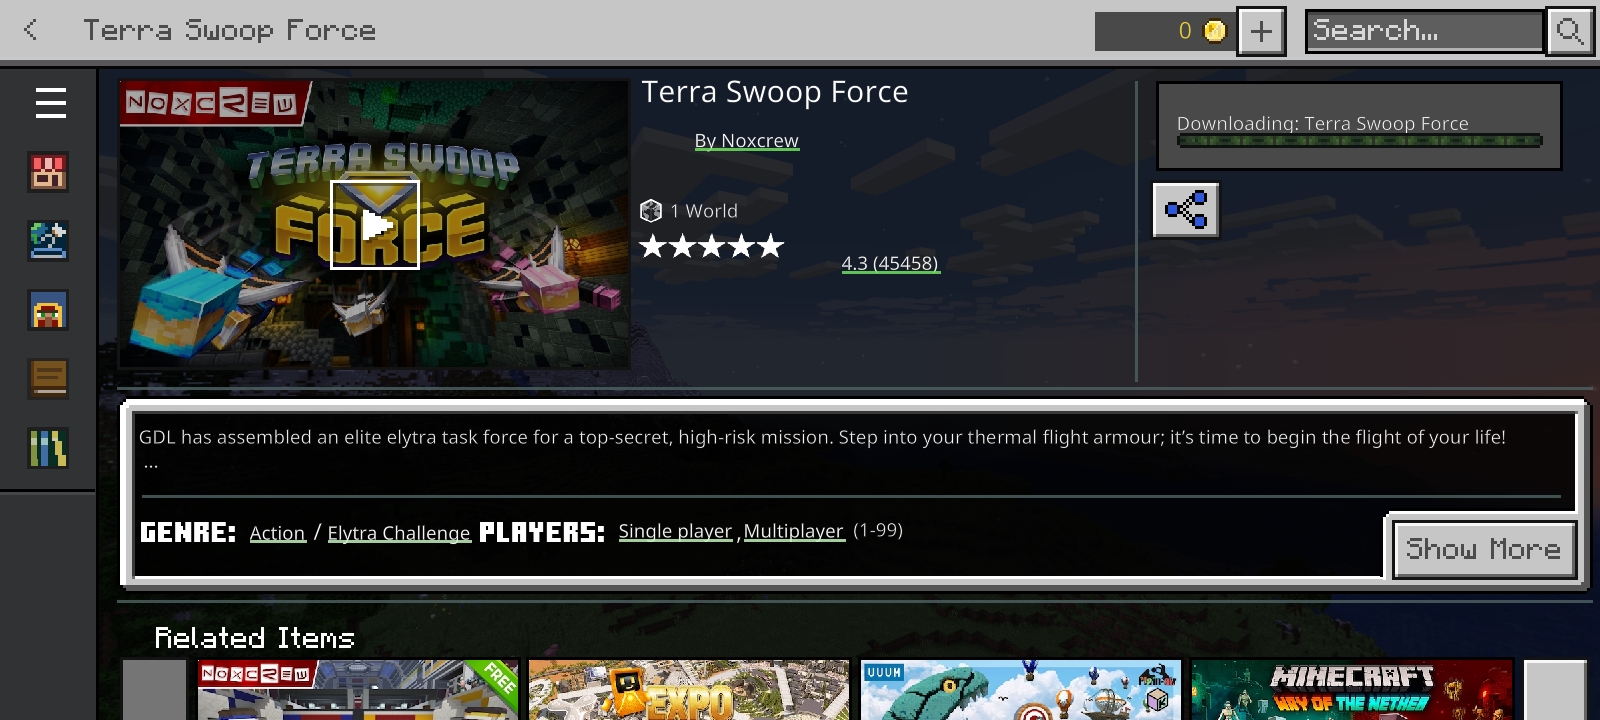
Task: Open the character face sidebar icon
Action: 48,310
